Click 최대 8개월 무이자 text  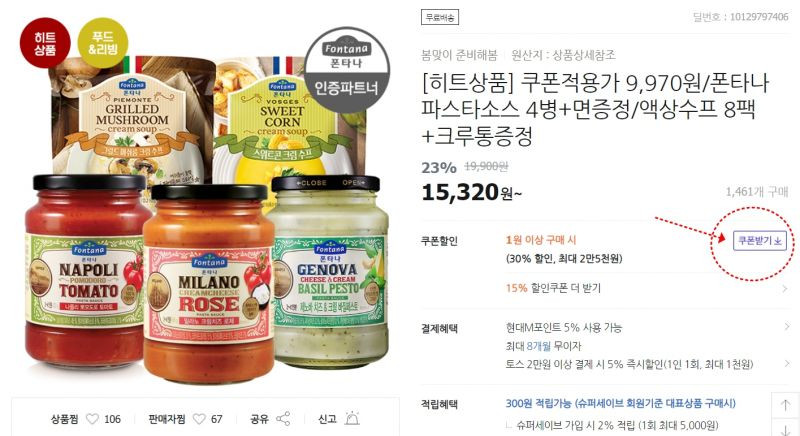543,346
